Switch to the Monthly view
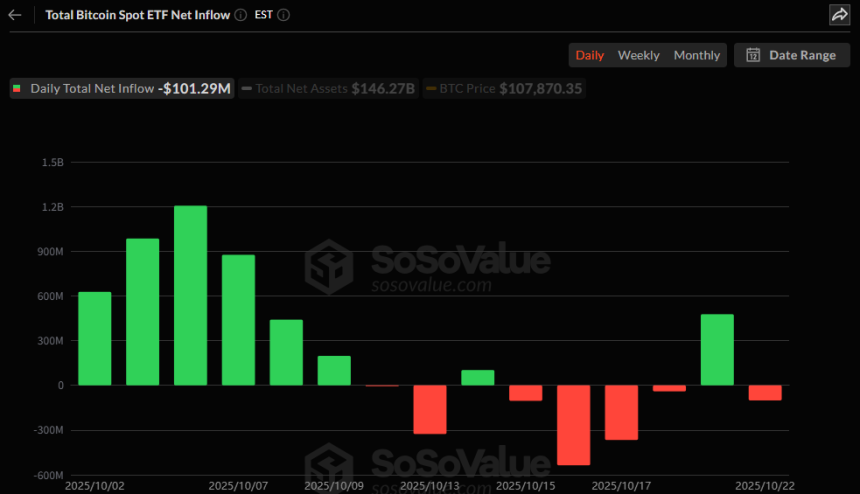Screen dimensions: 860x494 coord(696,55)
